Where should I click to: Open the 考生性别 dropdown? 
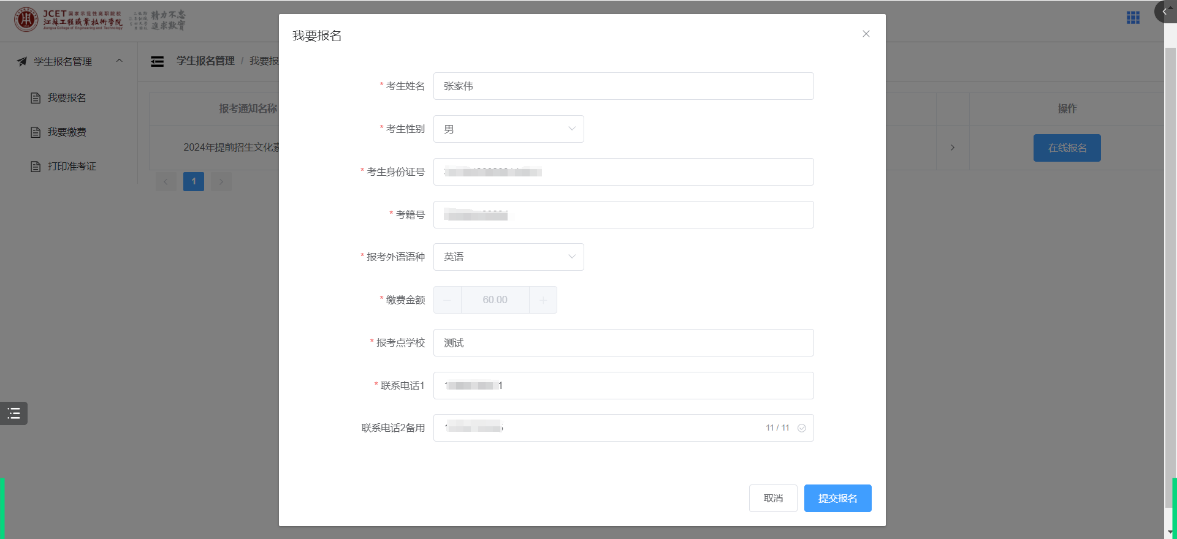[x=508, y=129]
